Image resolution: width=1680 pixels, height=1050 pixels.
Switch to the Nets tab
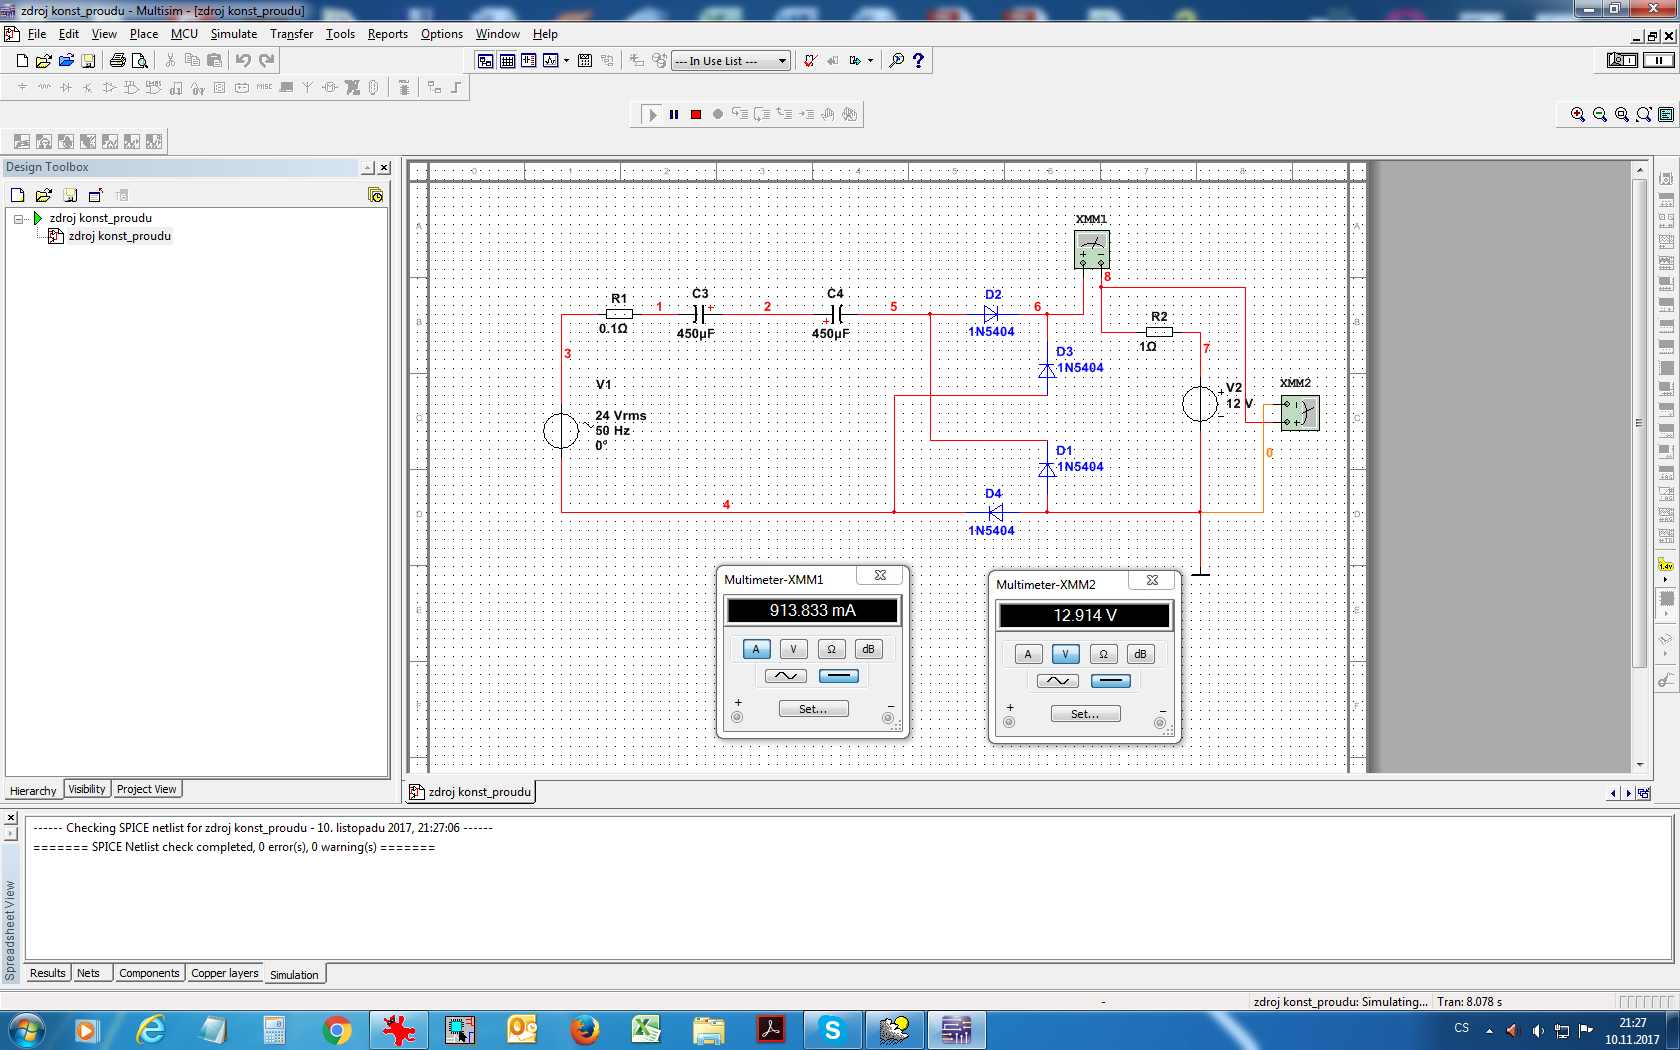pyautogui.click(x=89, y=973)
